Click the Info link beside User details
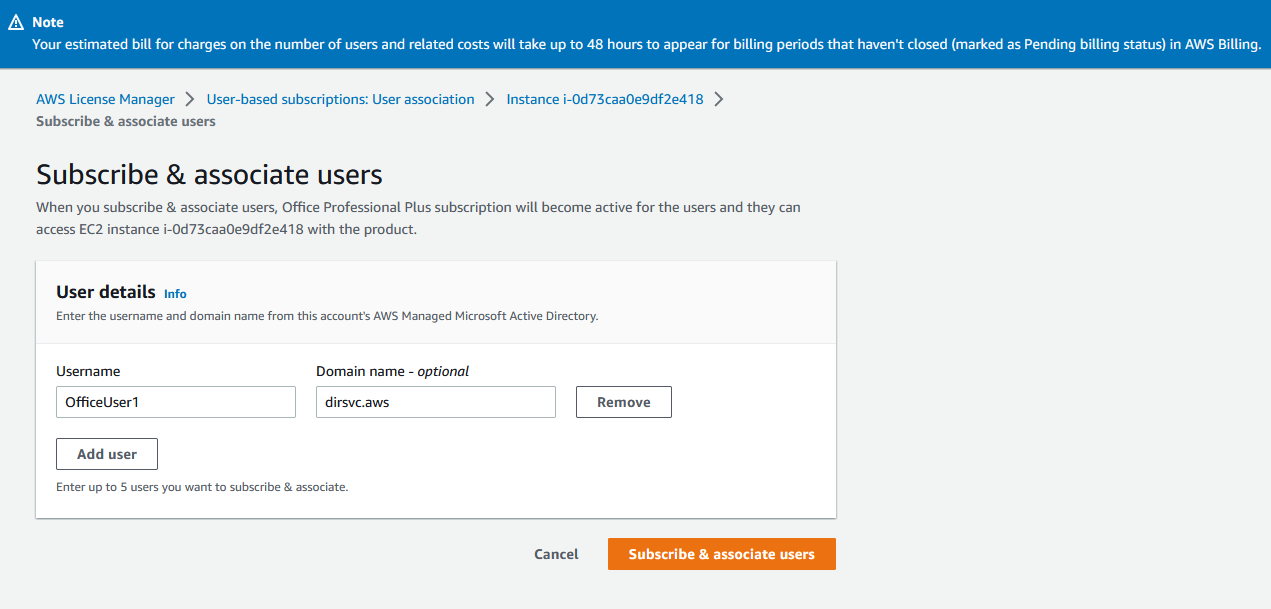 [175, 293]
